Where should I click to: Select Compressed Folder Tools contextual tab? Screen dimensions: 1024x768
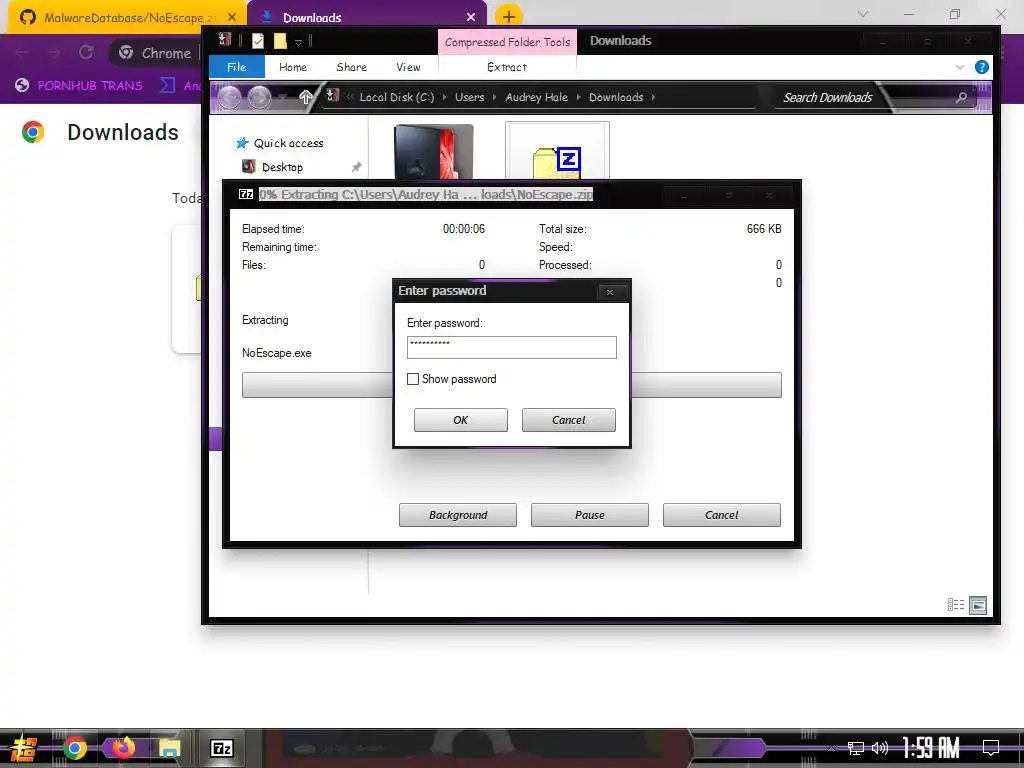pyautogui.click(x=507, y=42)
